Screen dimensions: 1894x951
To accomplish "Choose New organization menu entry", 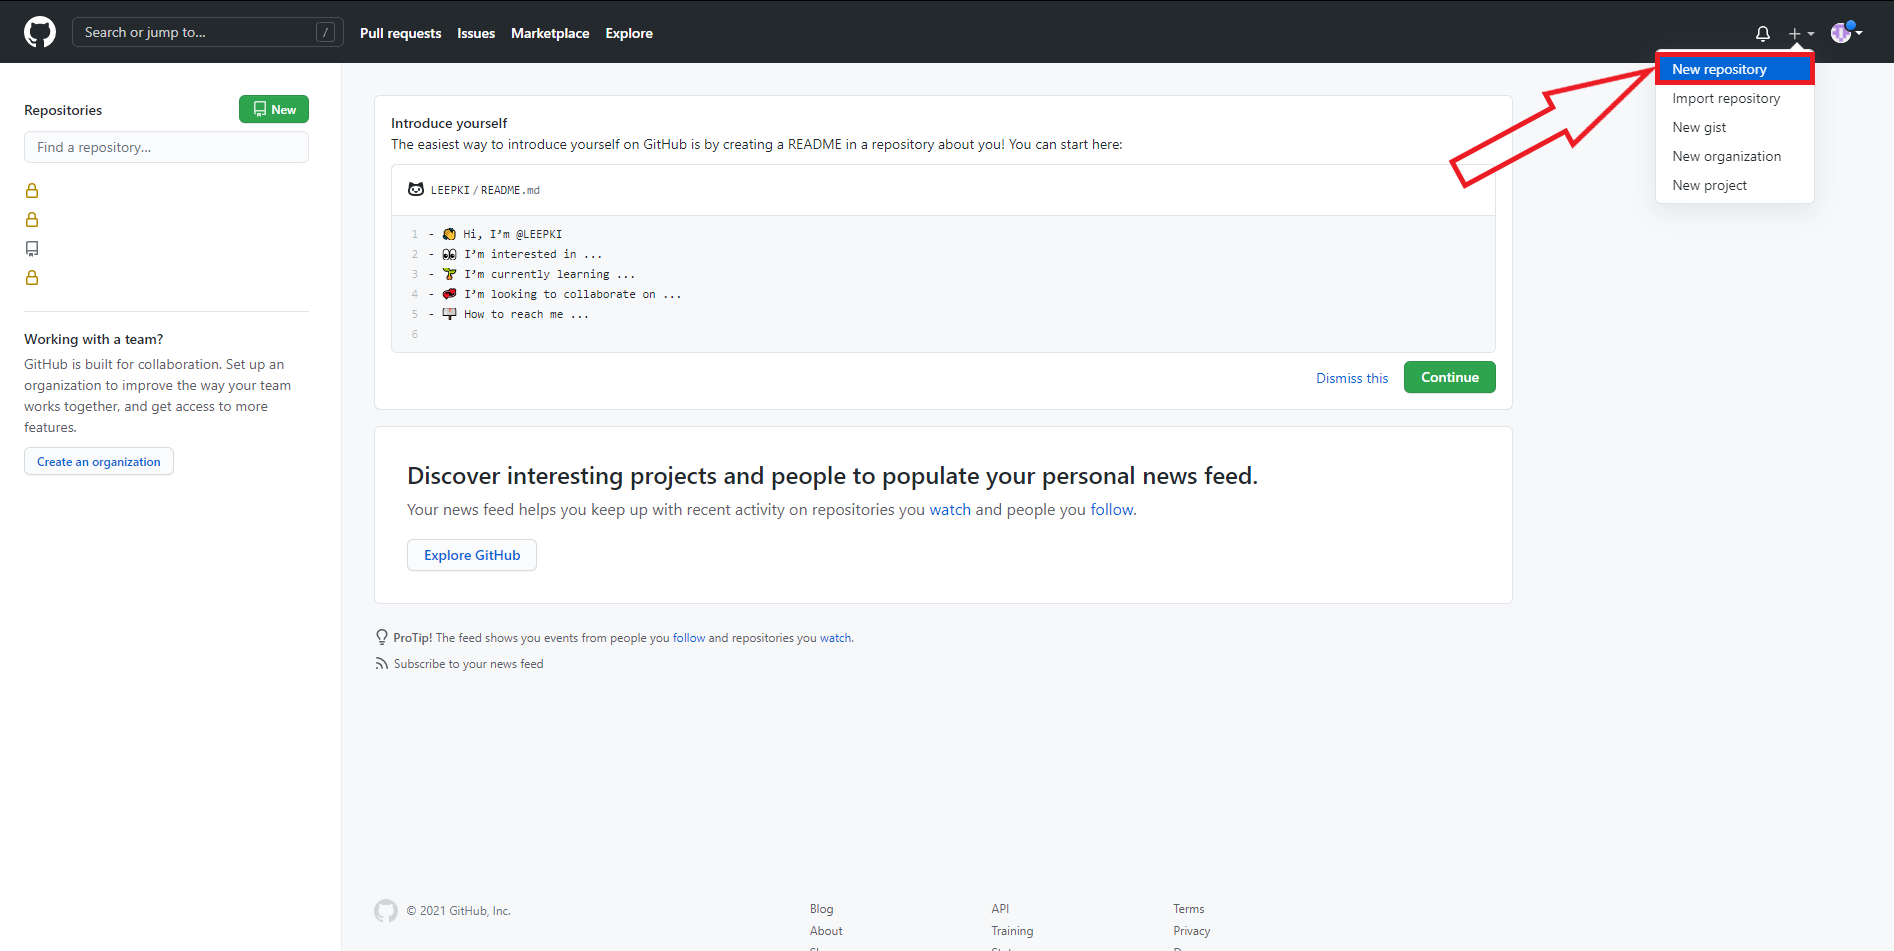I will click(x=1734, y=156).
